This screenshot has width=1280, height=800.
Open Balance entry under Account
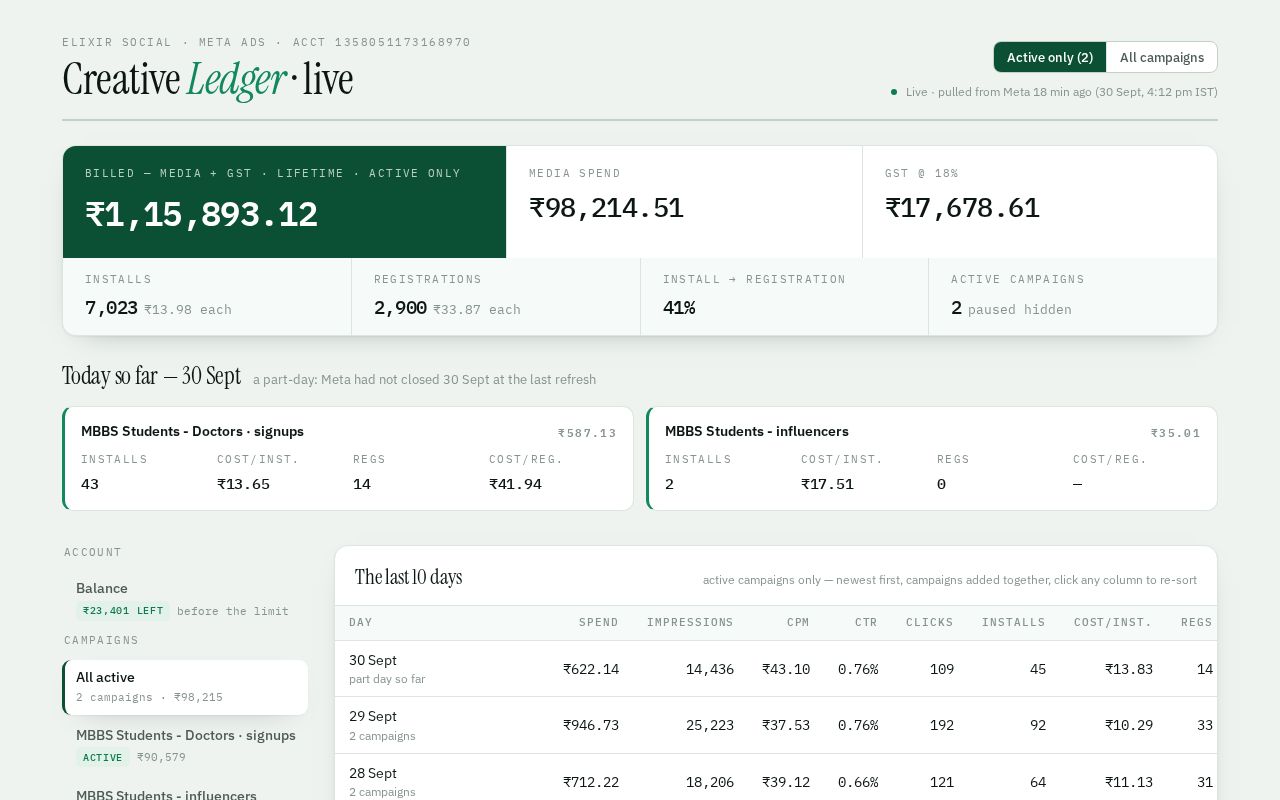pos(186,598)
